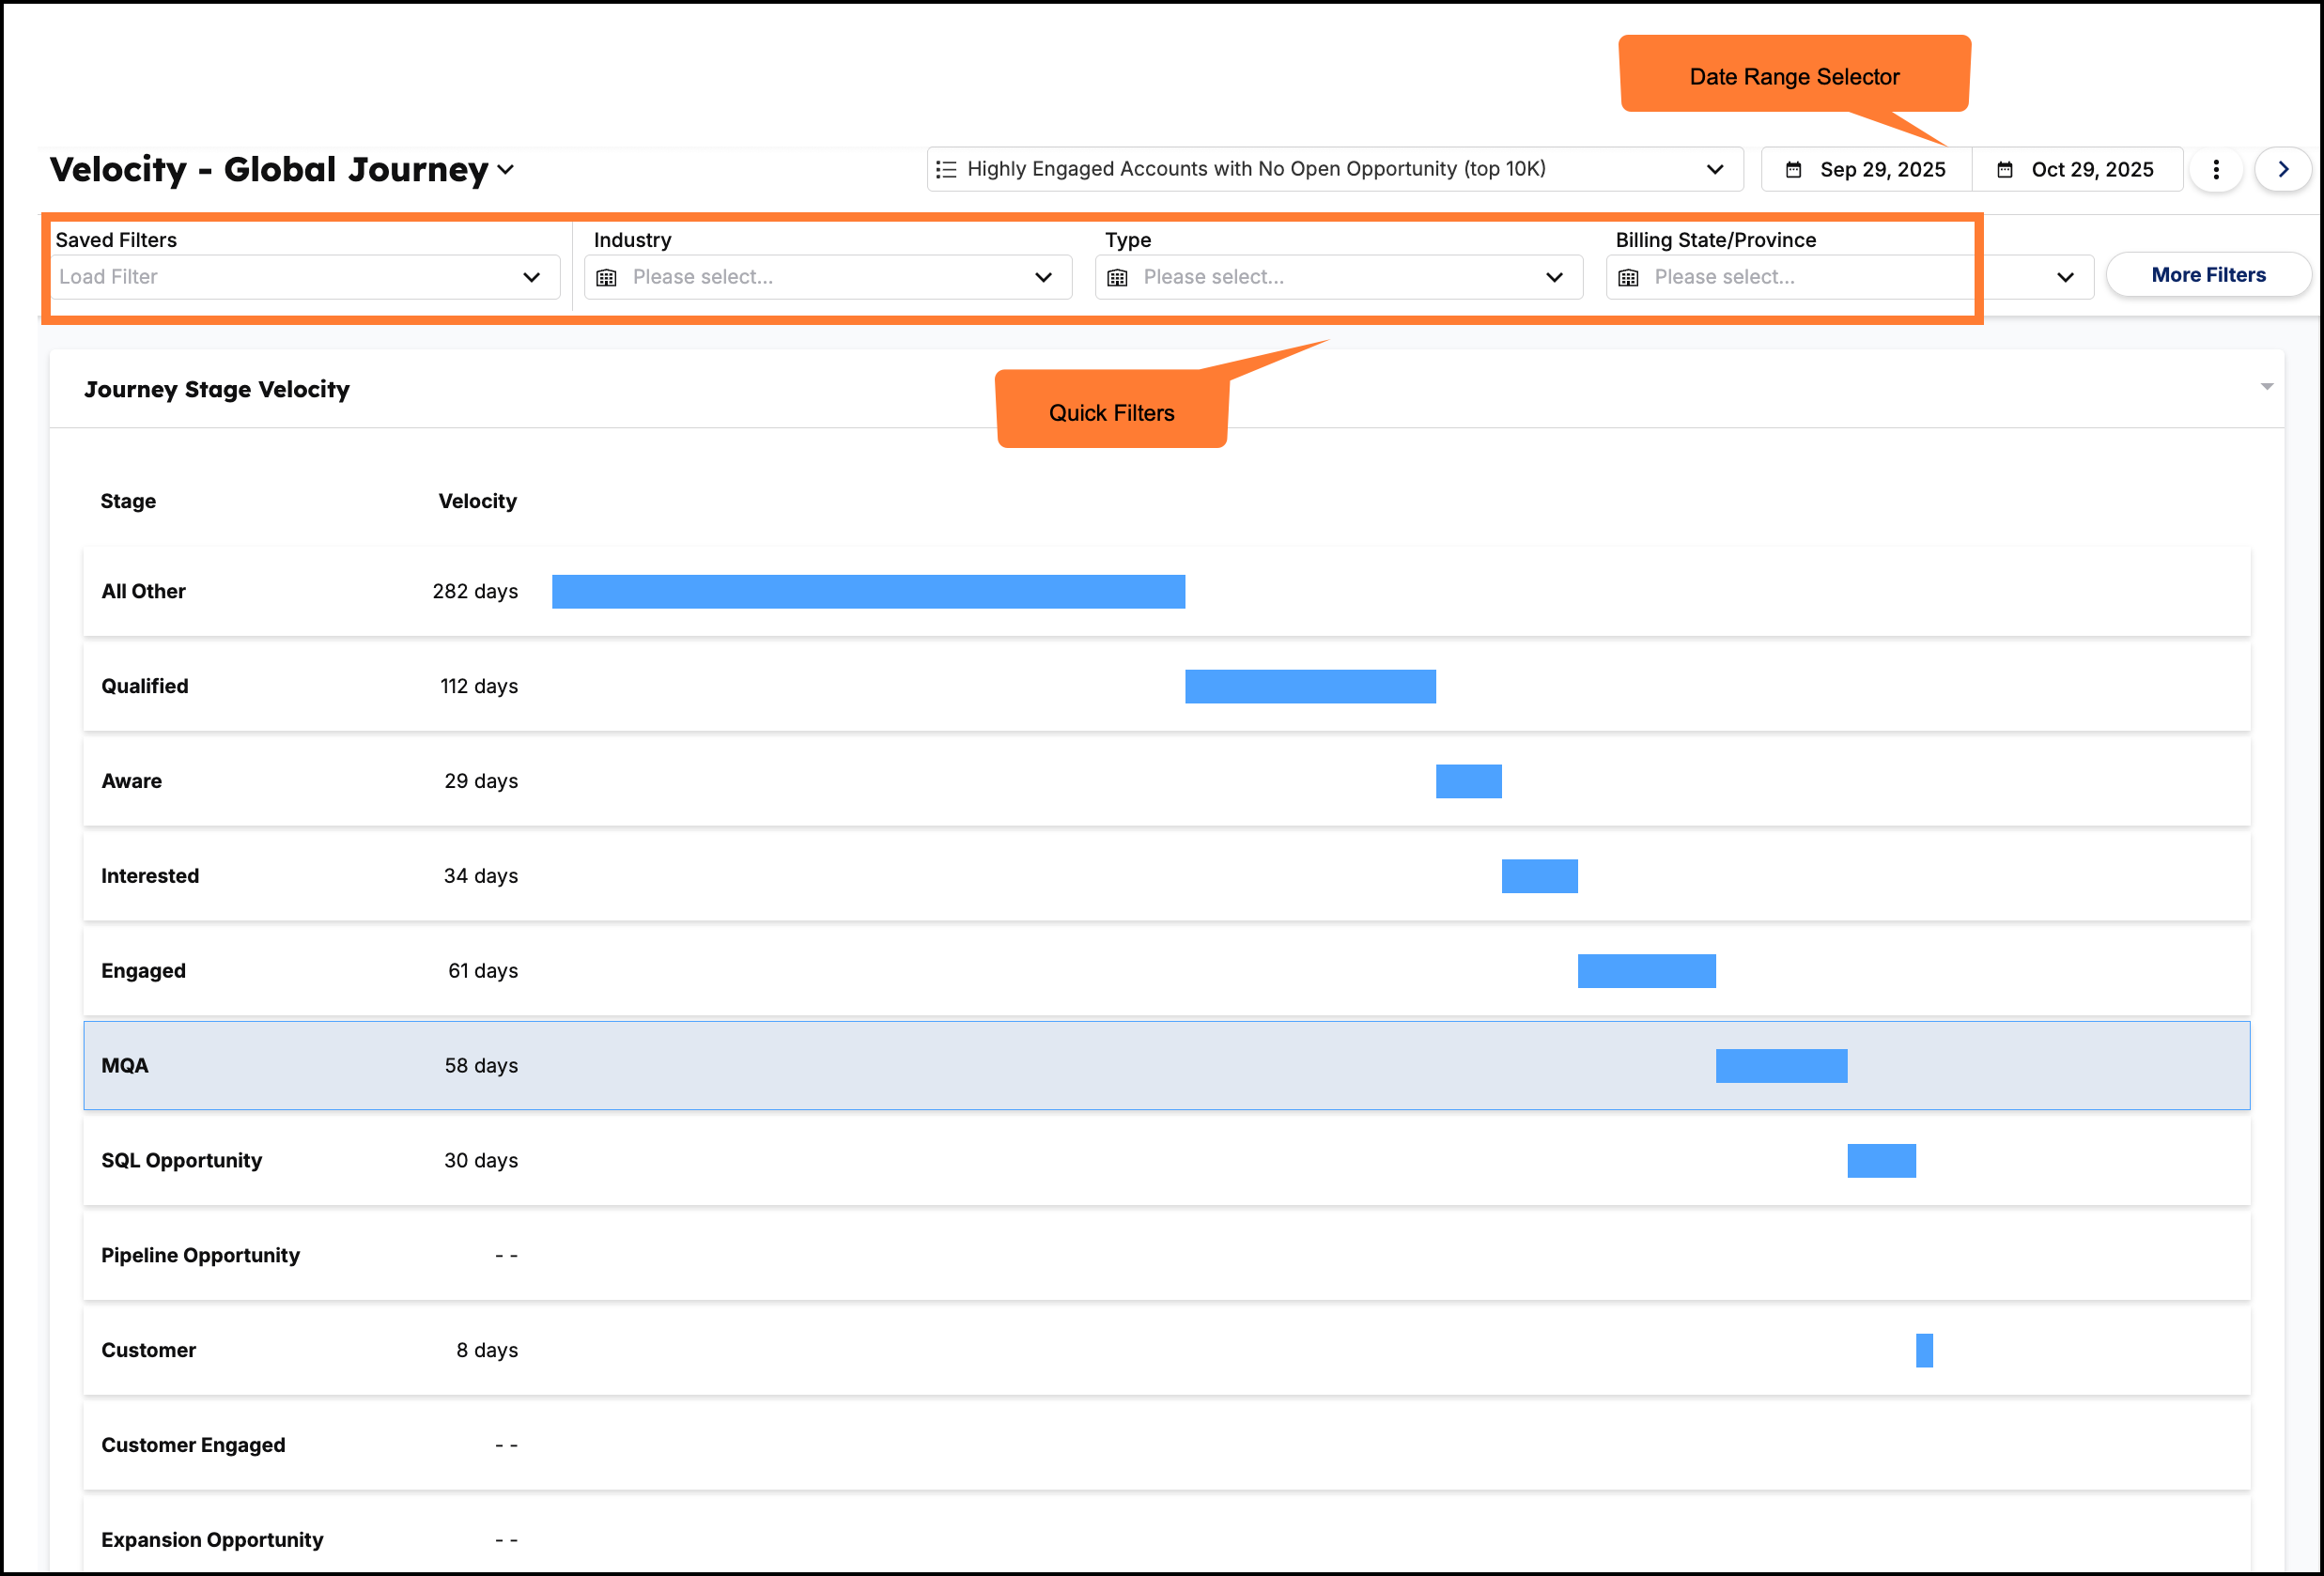Click the All Other velocity bar
This screenshot has width=2324, height=1576.
pos(868,591)
